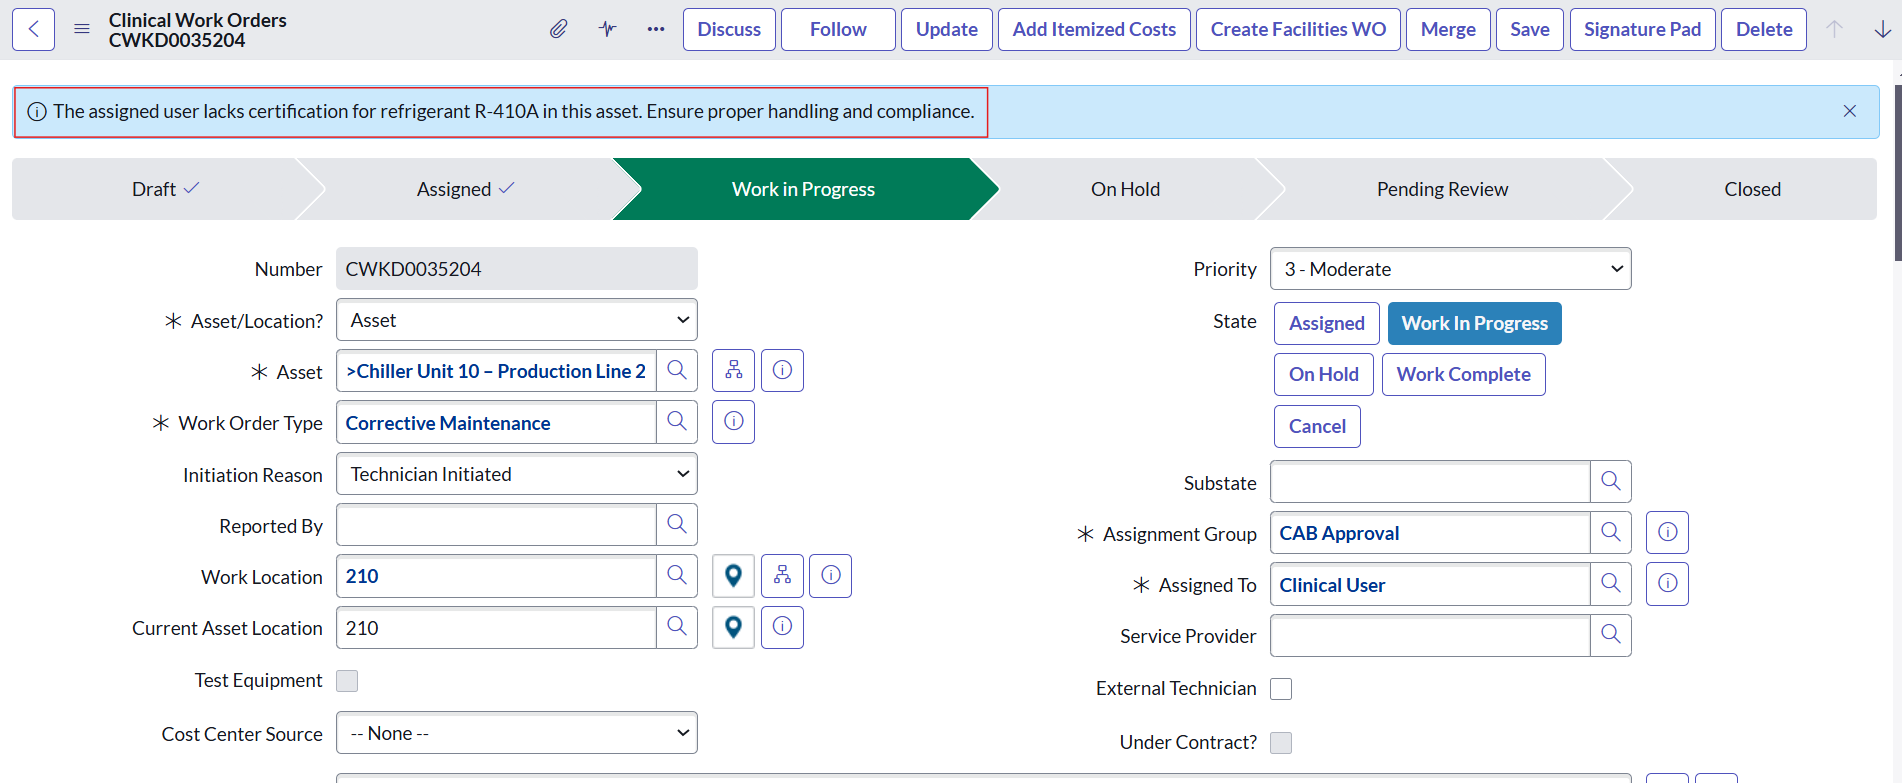Go to previous record with up arrow
Viewport: 1902px width, 783px height.
(x=1834, y=29)
